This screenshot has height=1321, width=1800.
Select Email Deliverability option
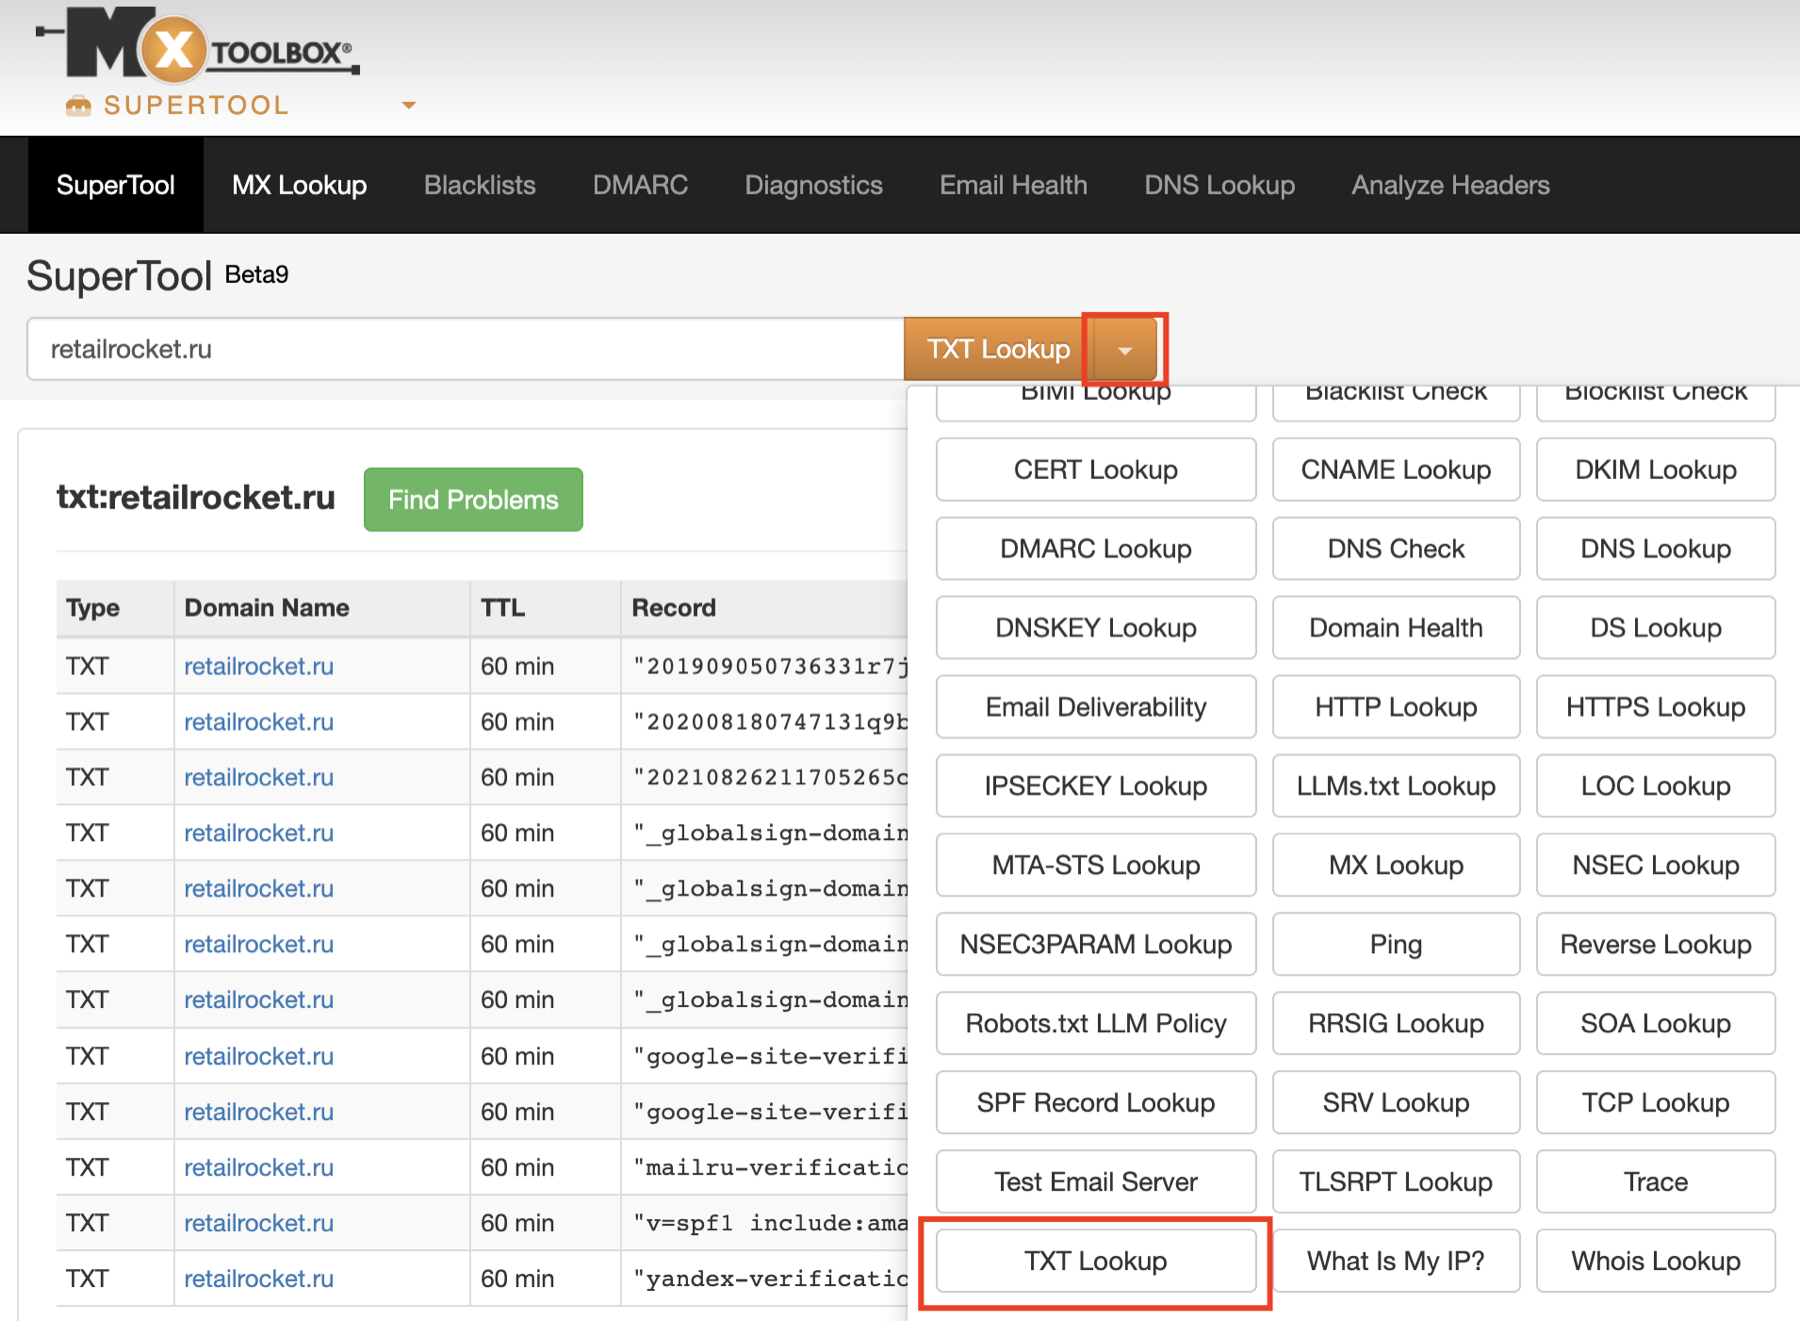[x=1096, y=707]
